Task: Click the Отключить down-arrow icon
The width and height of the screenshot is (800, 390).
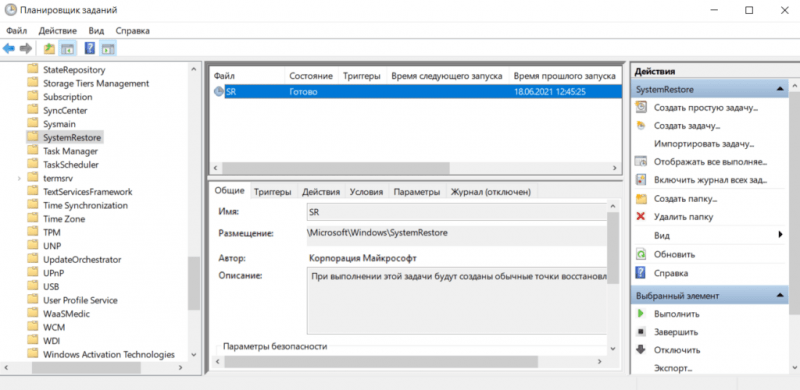Action: [640, 350]
